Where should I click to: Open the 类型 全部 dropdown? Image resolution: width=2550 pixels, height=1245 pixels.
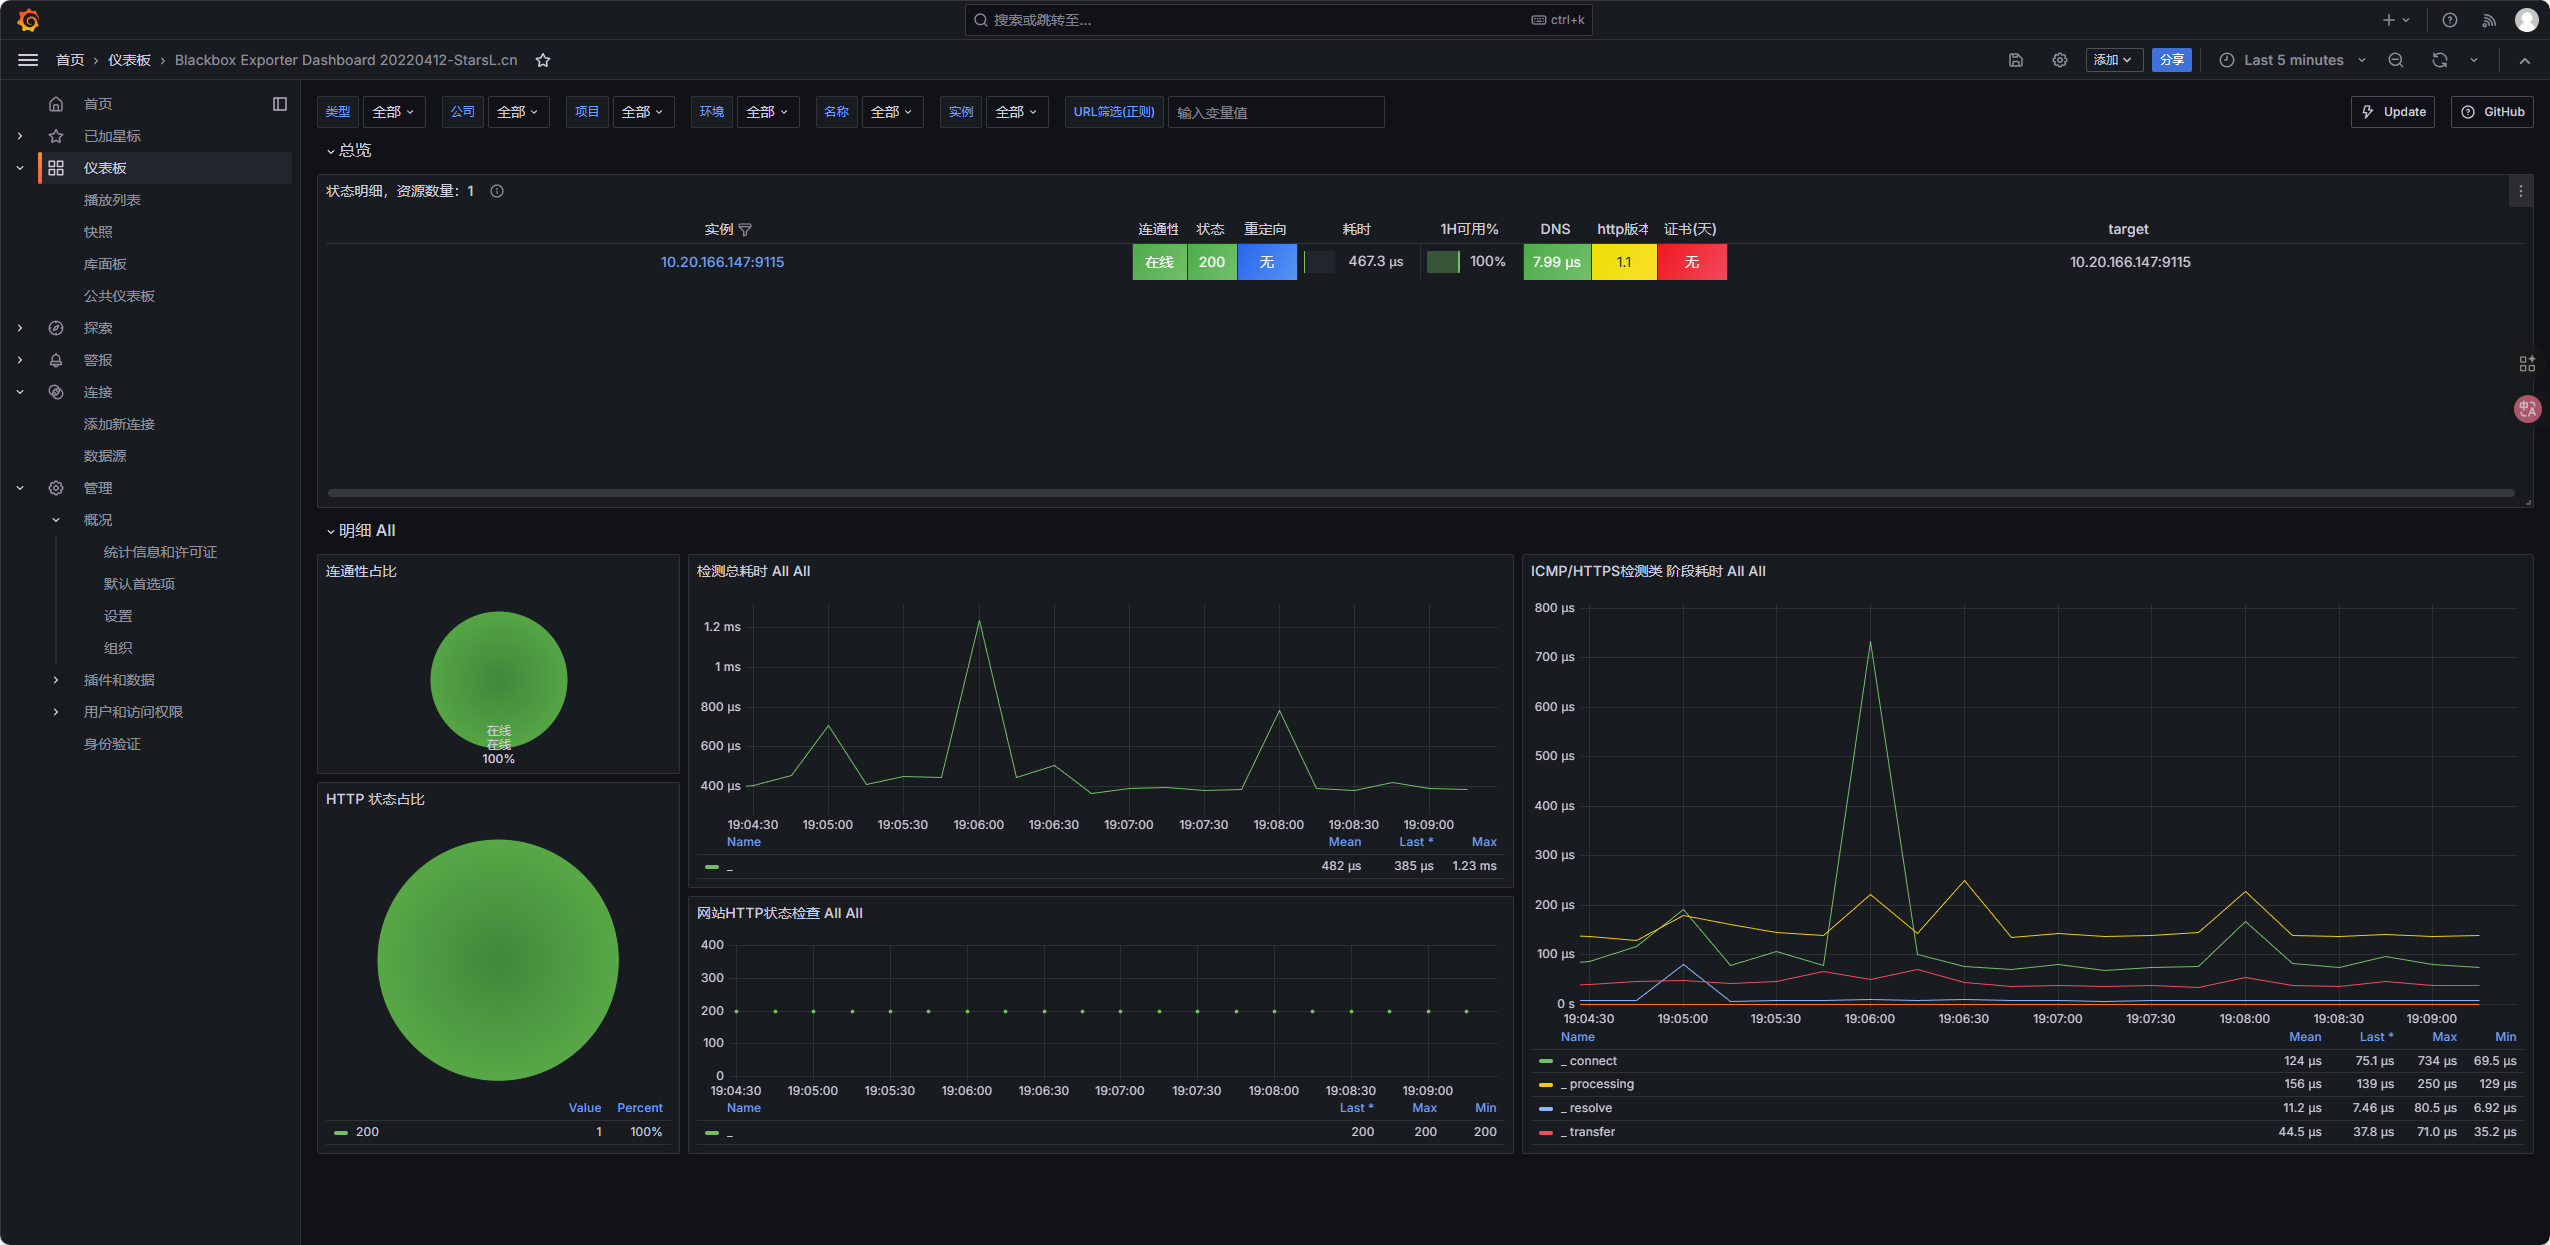393,112
